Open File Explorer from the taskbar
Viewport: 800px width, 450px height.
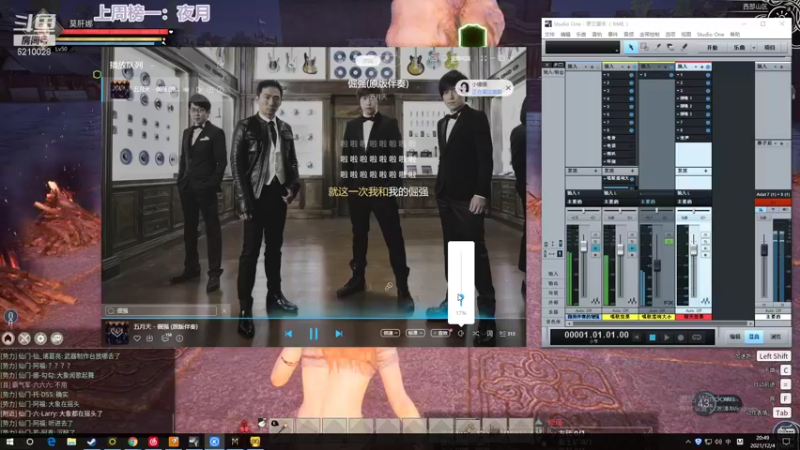tap(71, 442)
